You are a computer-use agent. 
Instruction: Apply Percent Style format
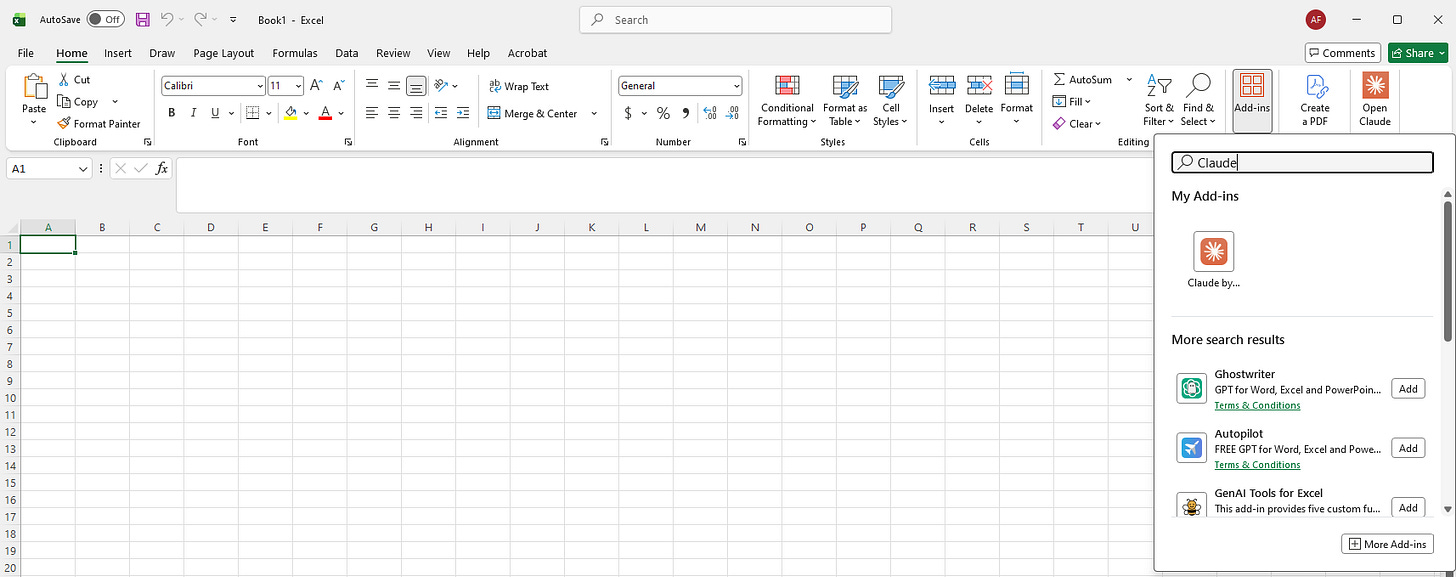pyautogui.click(x=663, y=113)
